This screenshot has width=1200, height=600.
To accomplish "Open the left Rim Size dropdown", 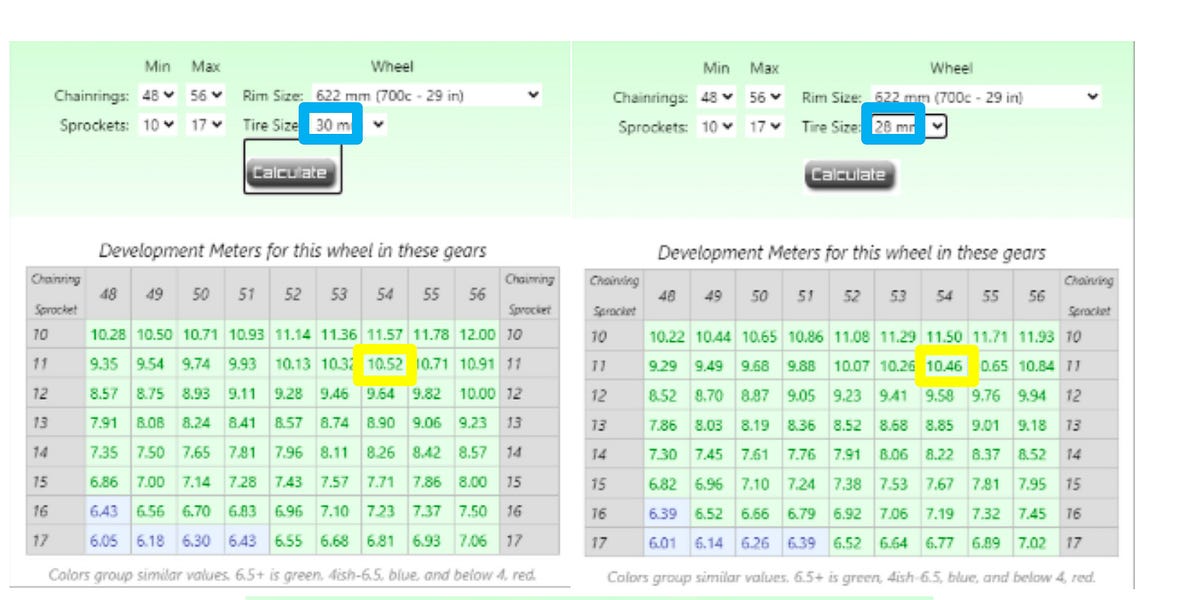I will pos(427,96).
